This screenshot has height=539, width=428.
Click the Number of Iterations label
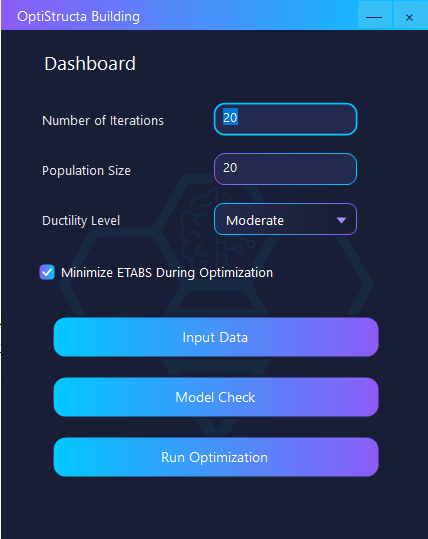(103, 121)
